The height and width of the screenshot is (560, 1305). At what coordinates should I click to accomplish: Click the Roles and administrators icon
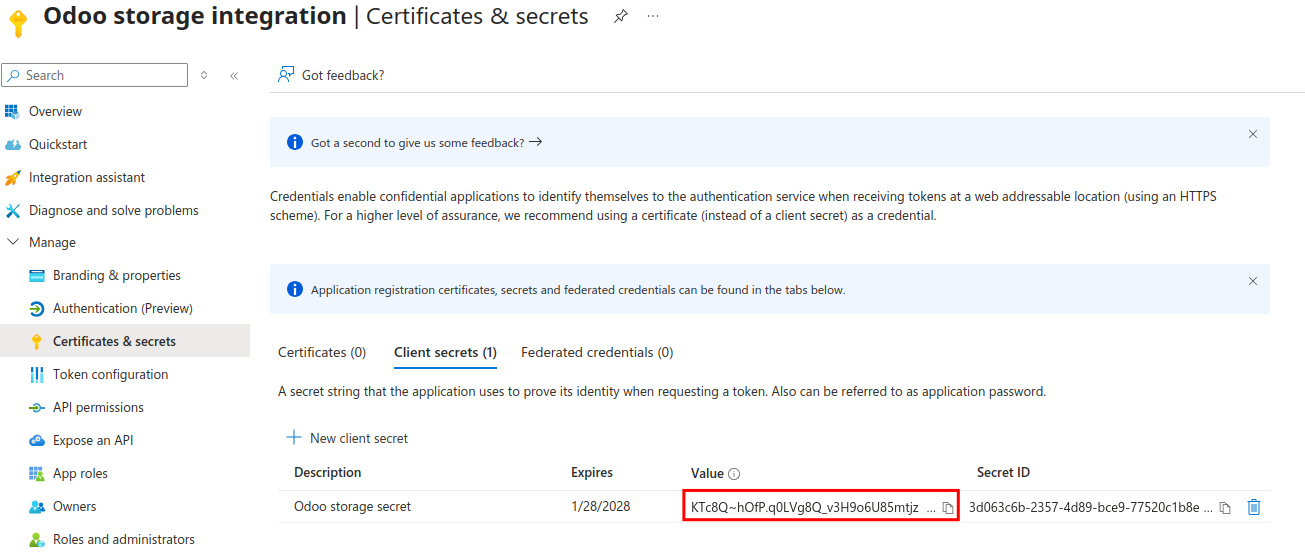pyautogui.click(x=37, y=539)
